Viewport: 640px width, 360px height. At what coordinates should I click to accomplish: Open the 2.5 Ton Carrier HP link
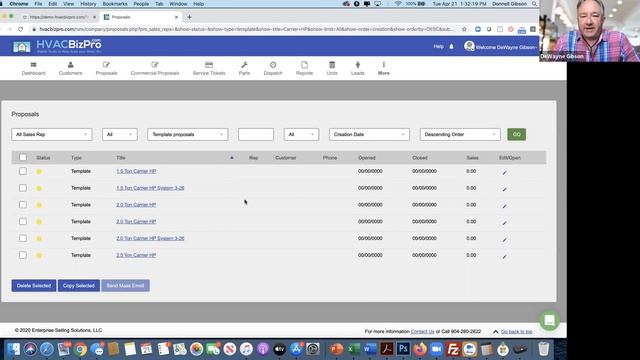[136, 255]
